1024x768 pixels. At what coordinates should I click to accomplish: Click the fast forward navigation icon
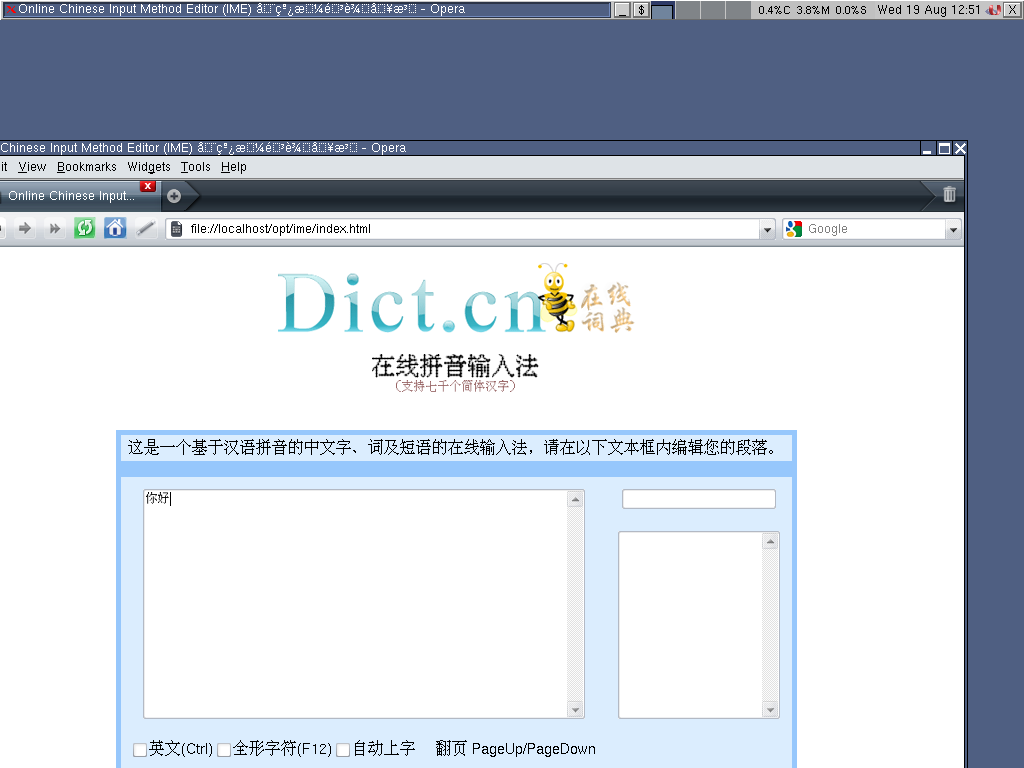pos(55,228)
